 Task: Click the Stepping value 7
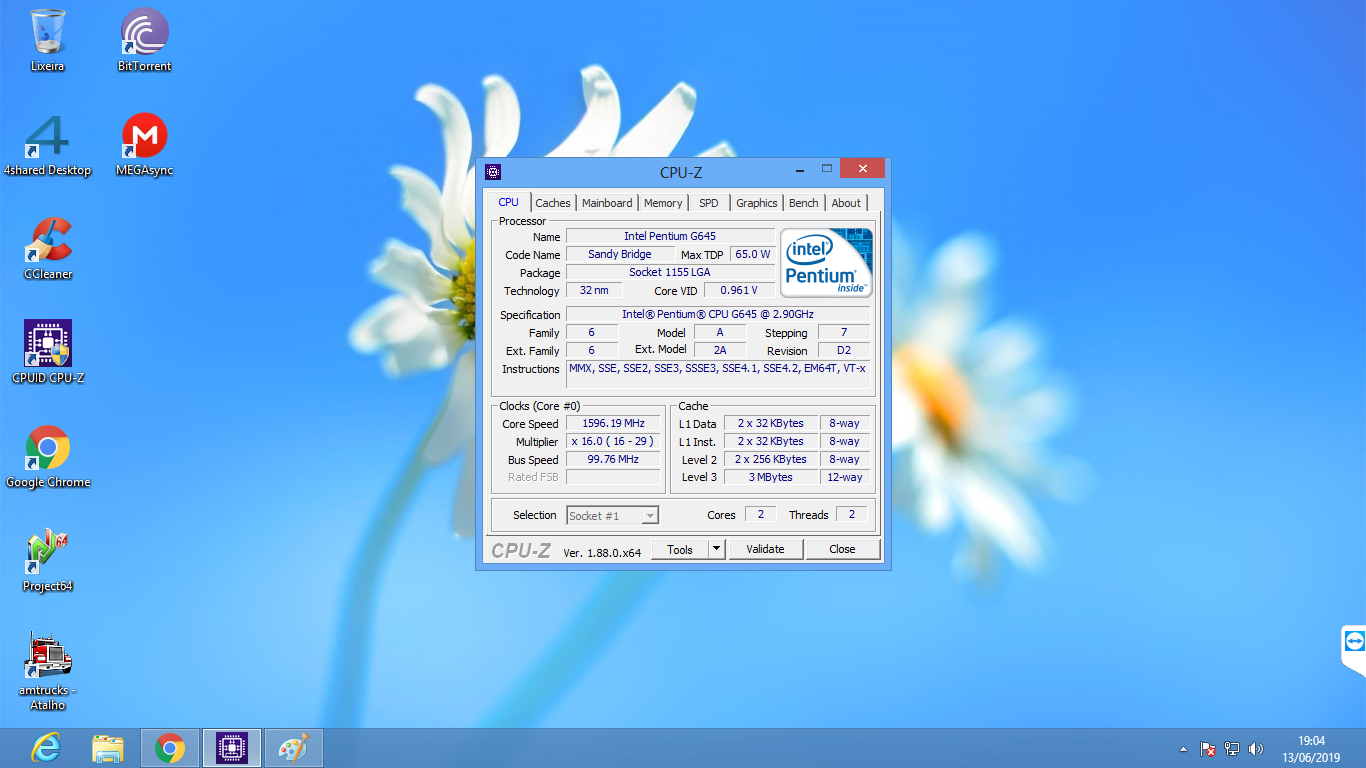pyautogui.click(x=844, y=332)
